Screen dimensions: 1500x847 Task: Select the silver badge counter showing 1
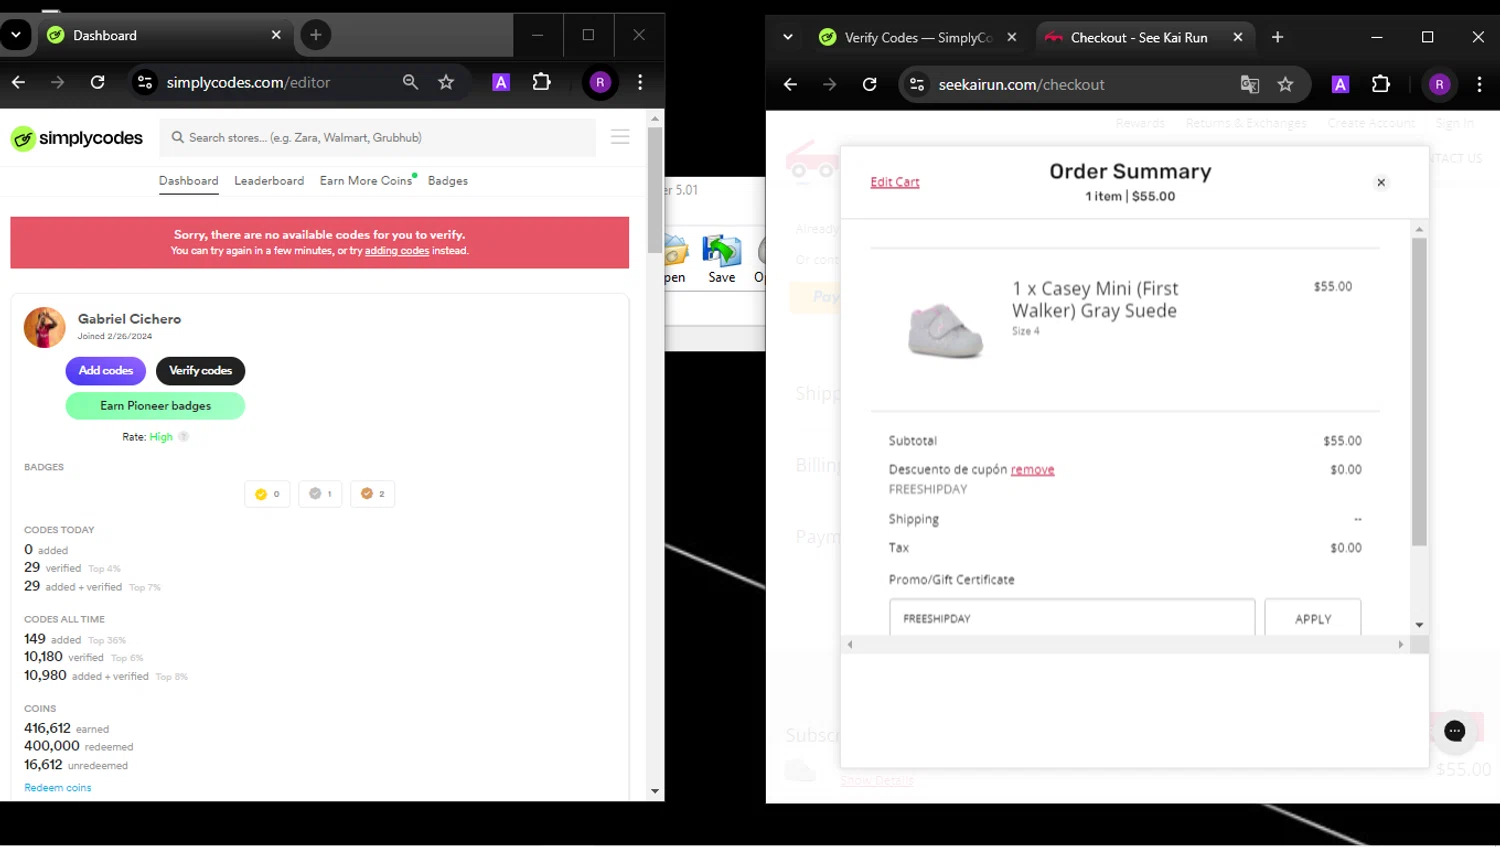point(320,494)
